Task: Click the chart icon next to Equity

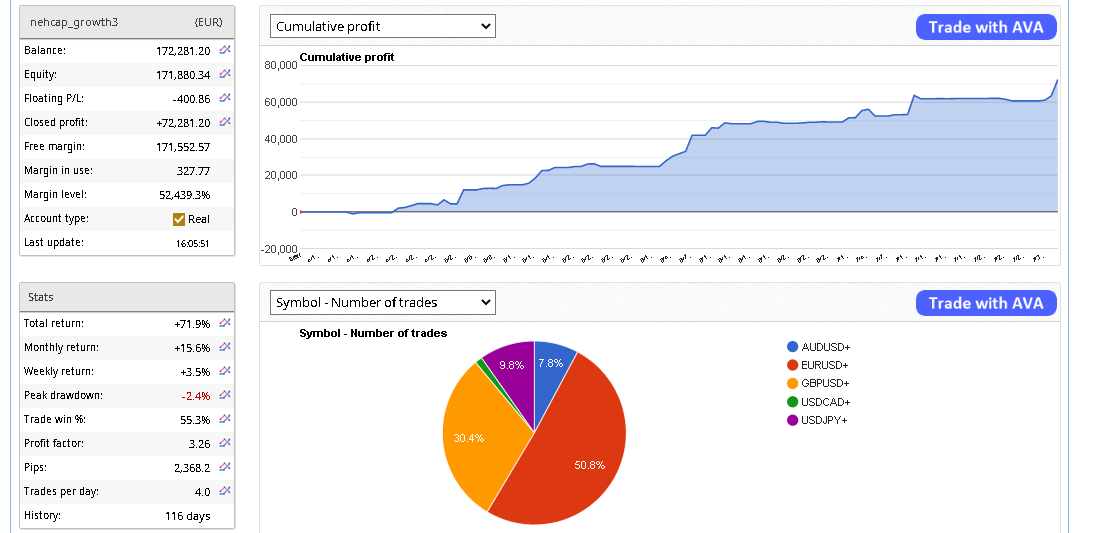Action: coord(225,74)
